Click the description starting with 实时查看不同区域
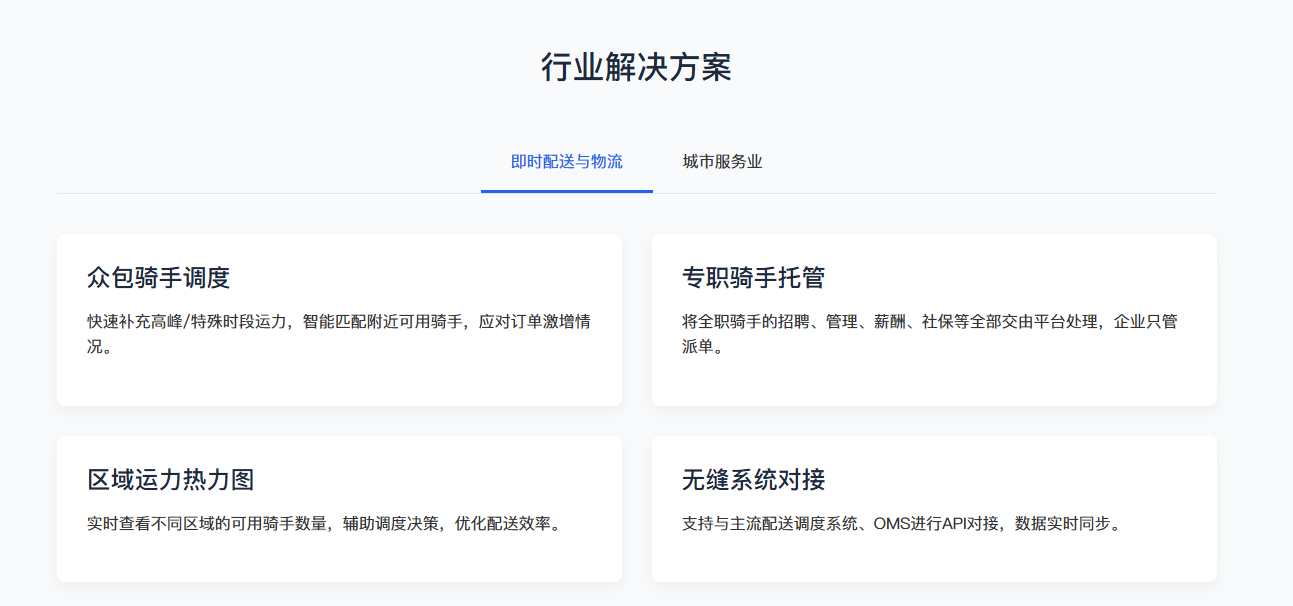Screen dimensions: 1293x606 (324, 524)
